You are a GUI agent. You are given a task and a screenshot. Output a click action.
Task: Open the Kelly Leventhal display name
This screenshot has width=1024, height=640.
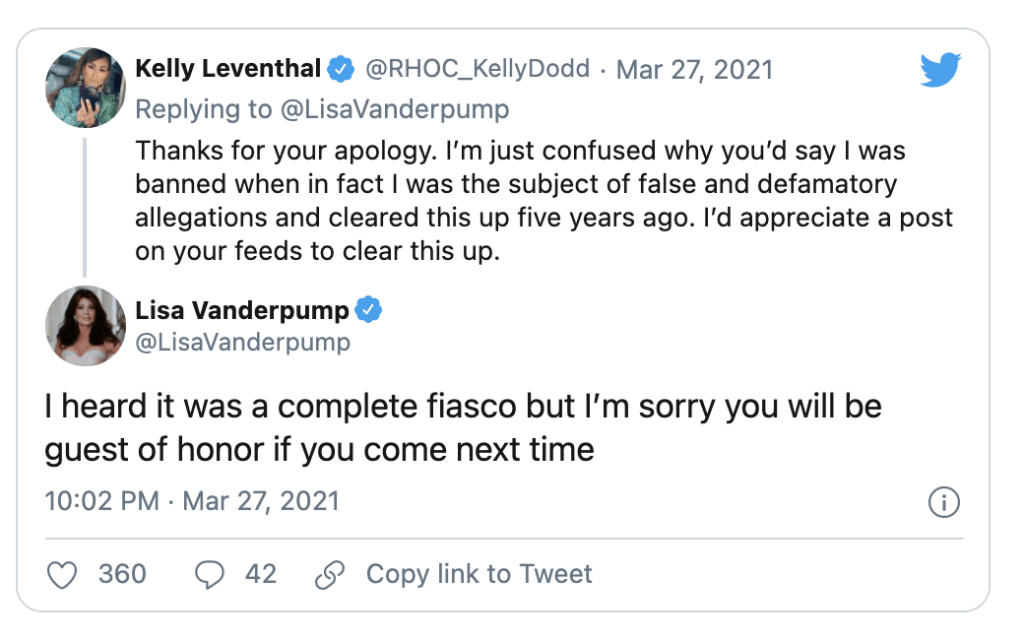[228, 69]
